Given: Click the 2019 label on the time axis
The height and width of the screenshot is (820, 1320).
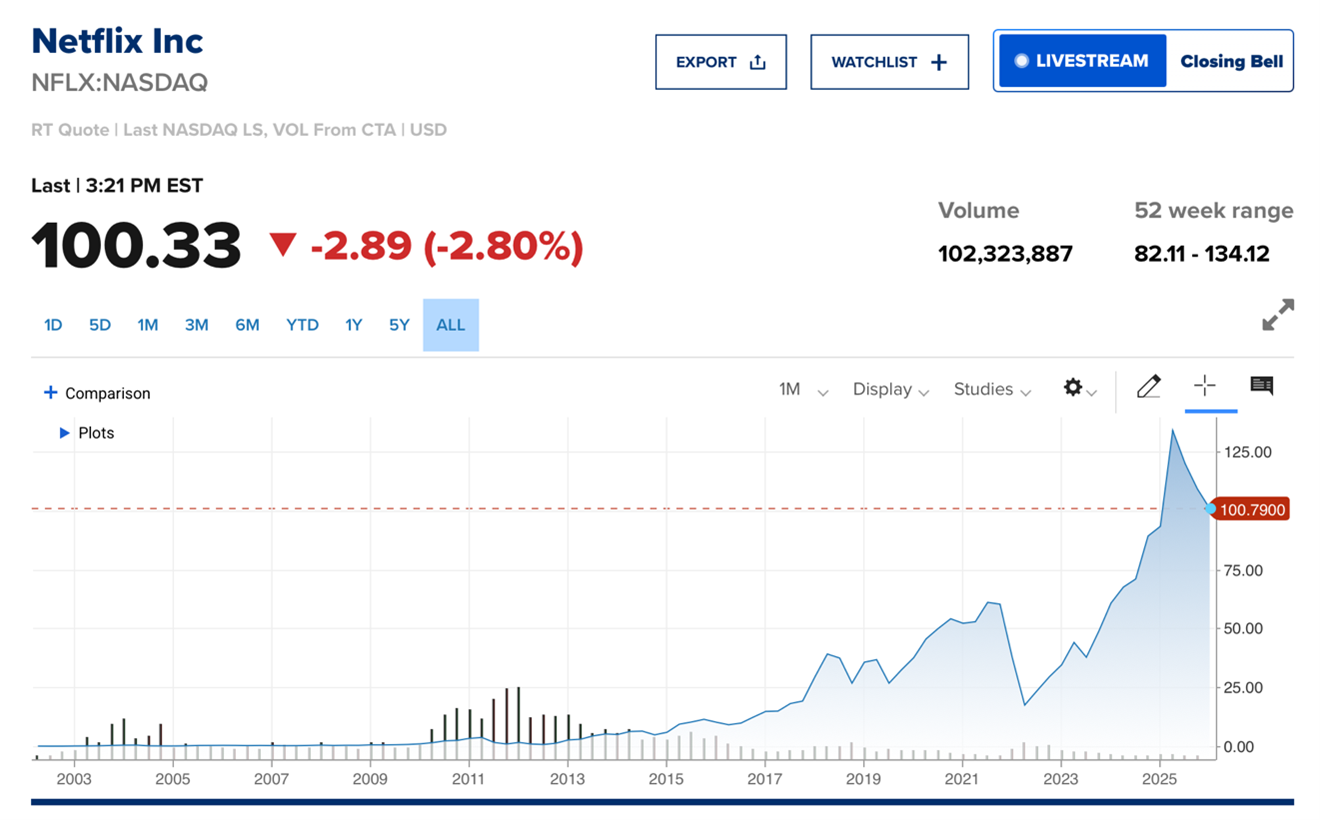Looking at the screenshot, I should [x=863, y=779].
